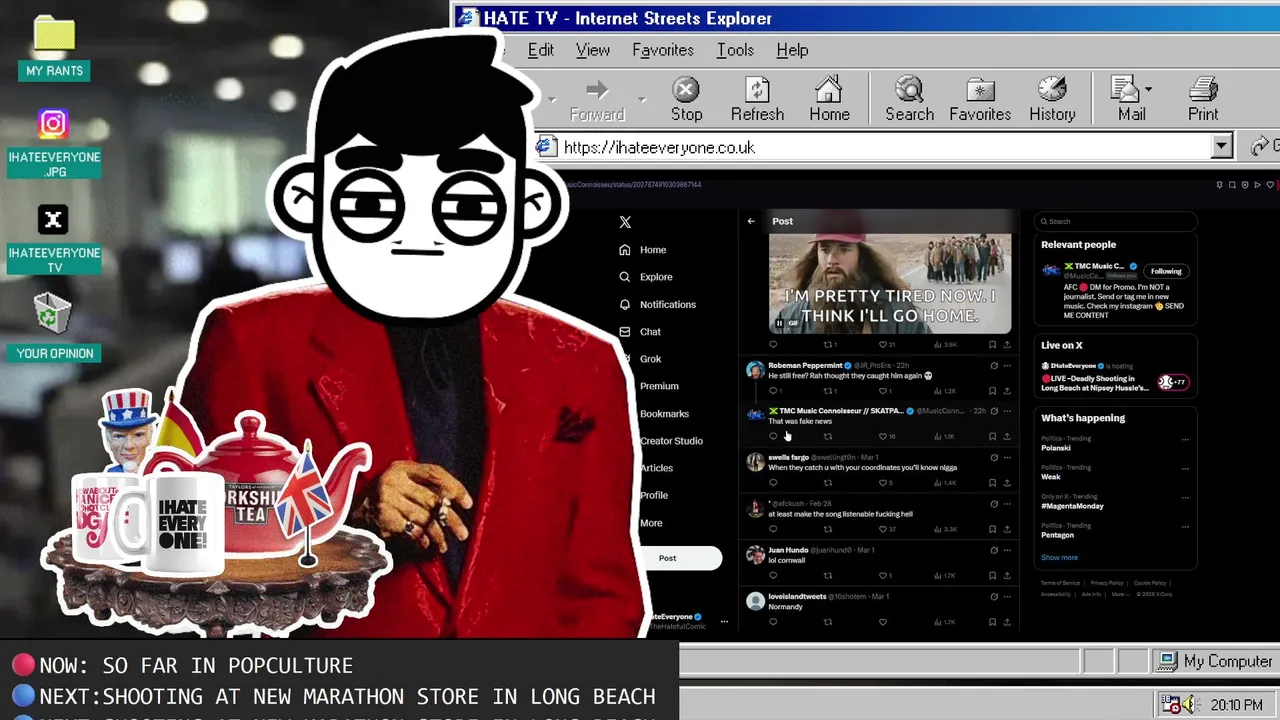Open options for the Polanski trend
The width and height of the screenshot is (1280, 720).
click(x=1185, y=439)
